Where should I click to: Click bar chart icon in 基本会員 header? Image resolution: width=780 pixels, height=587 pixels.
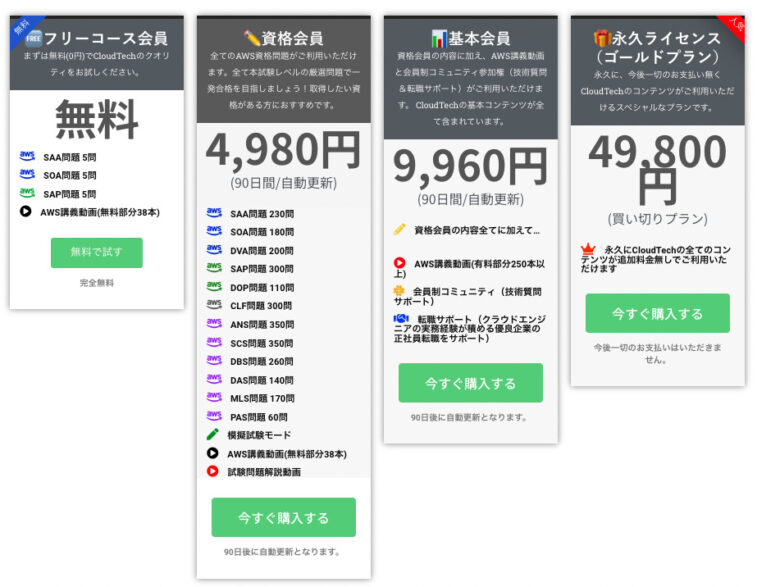pyautogui.click(x=439, y=38)
